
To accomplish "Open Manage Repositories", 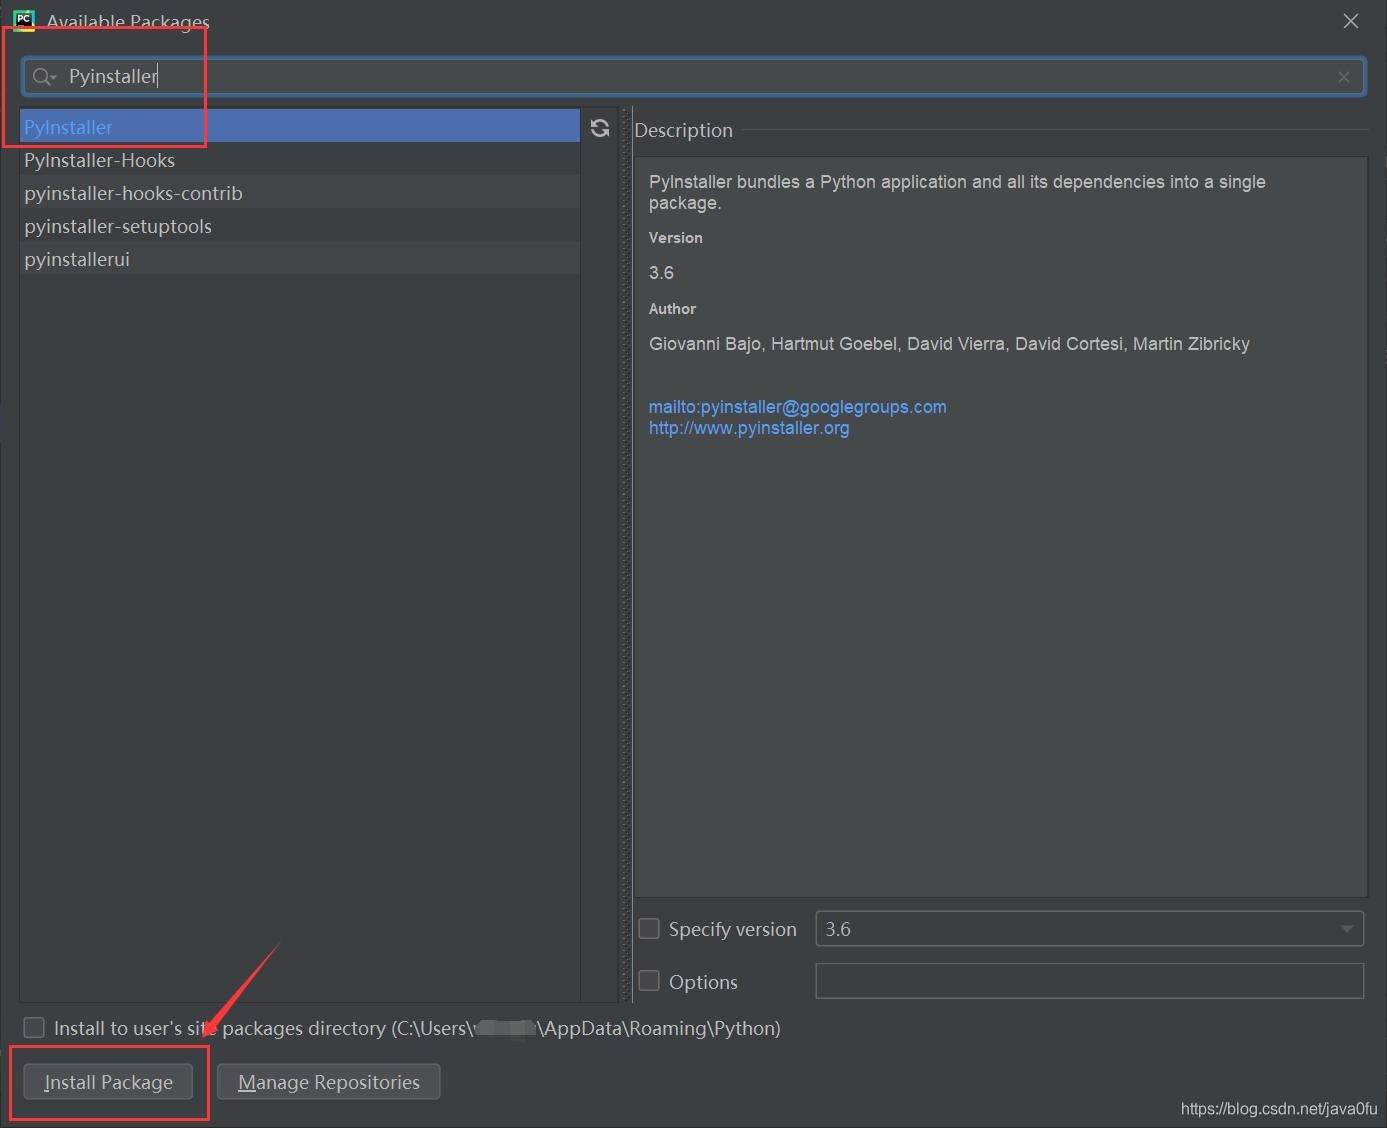I will (329, 1082).
